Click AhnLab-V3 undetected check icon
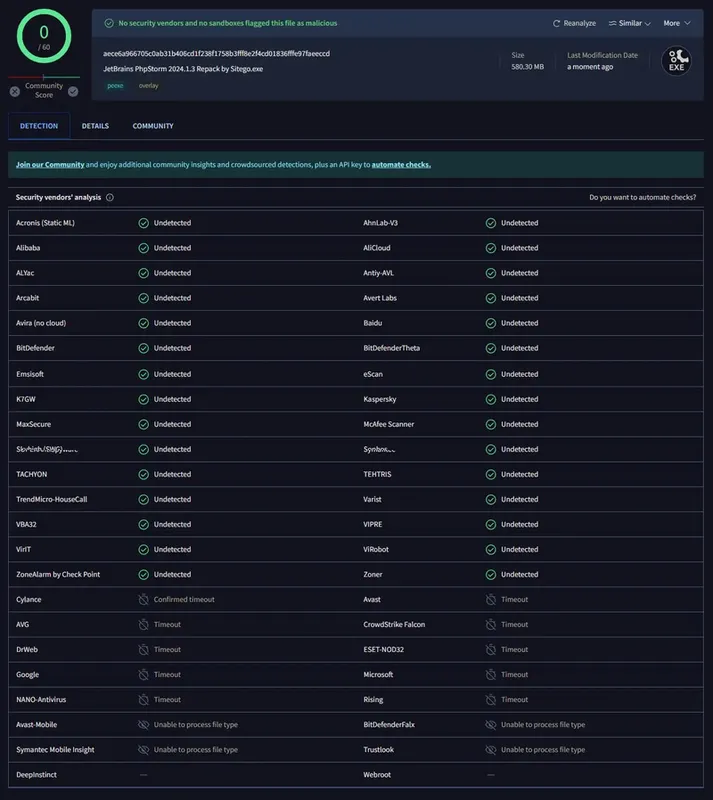This screenshot has height=800, width=713. click(x=490, y=223)
